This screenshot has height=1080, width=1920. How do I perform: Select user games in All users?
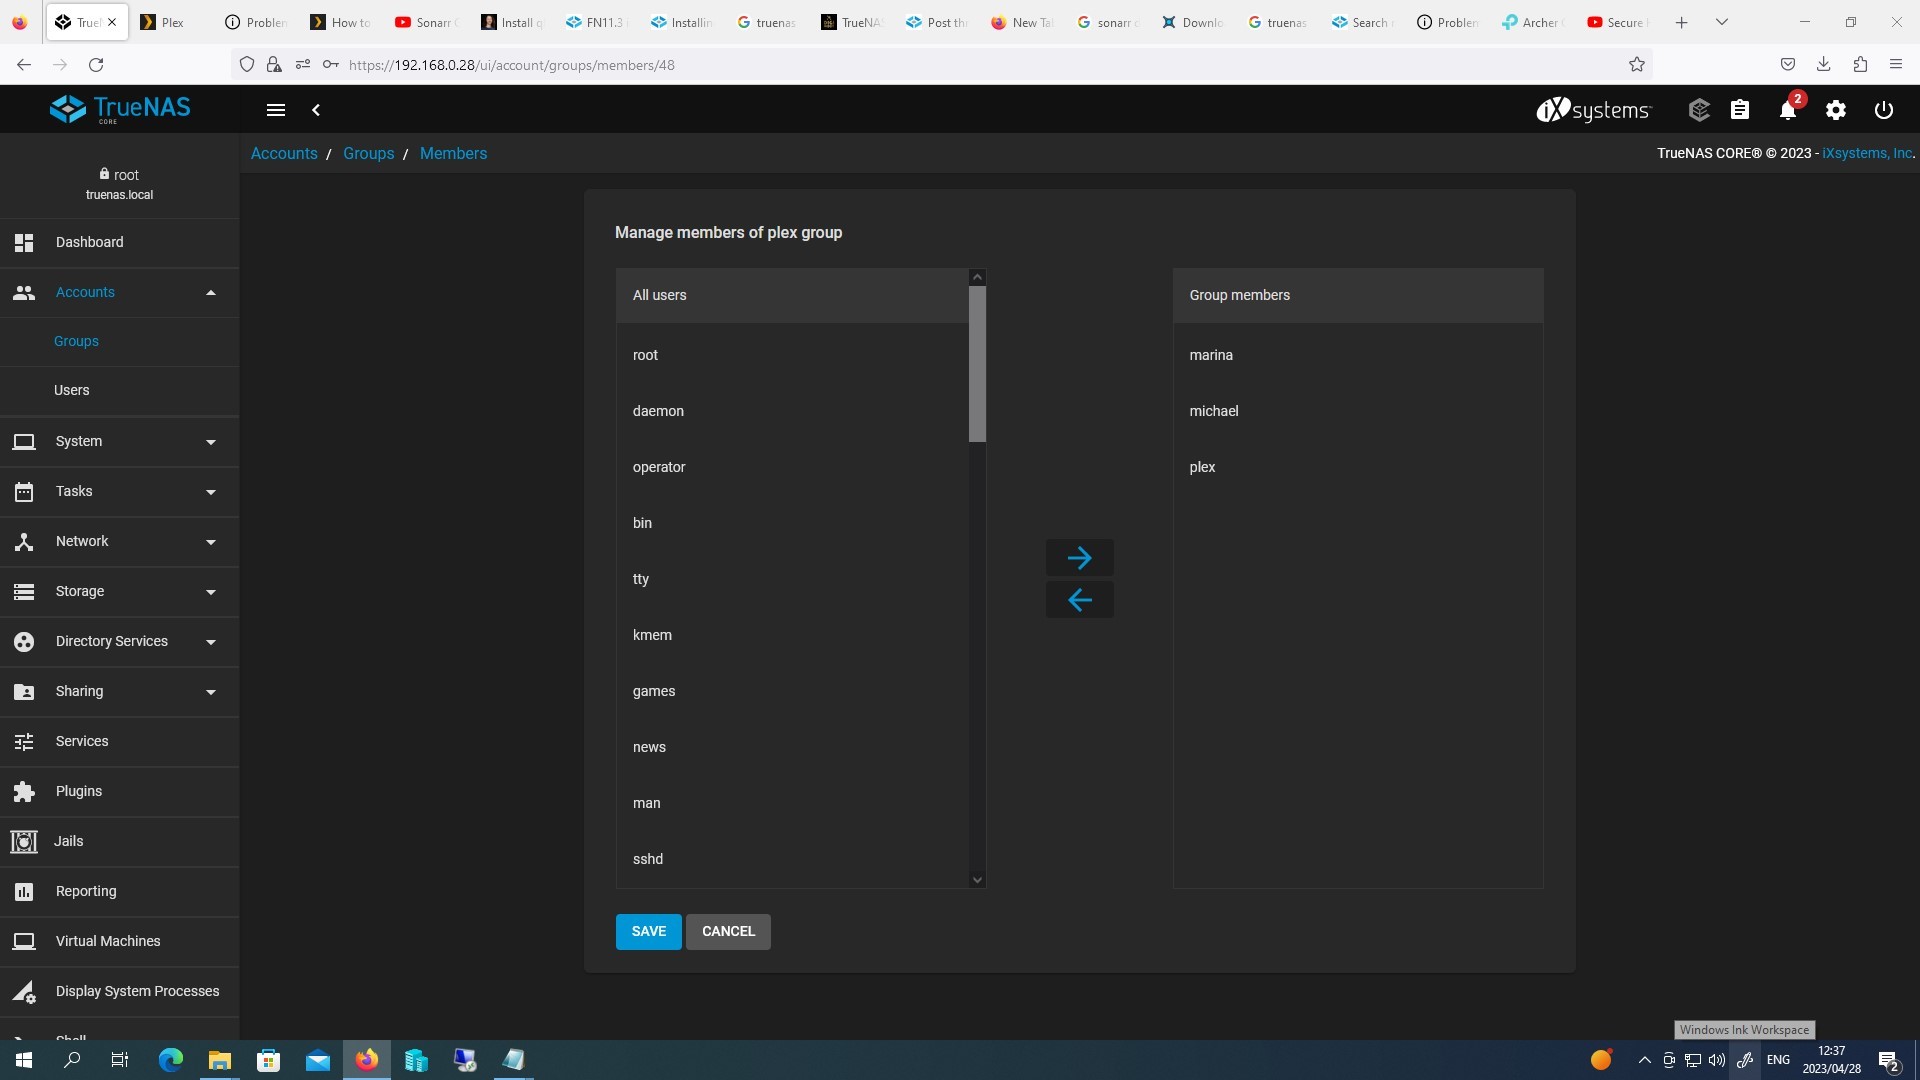pos(793,692)
